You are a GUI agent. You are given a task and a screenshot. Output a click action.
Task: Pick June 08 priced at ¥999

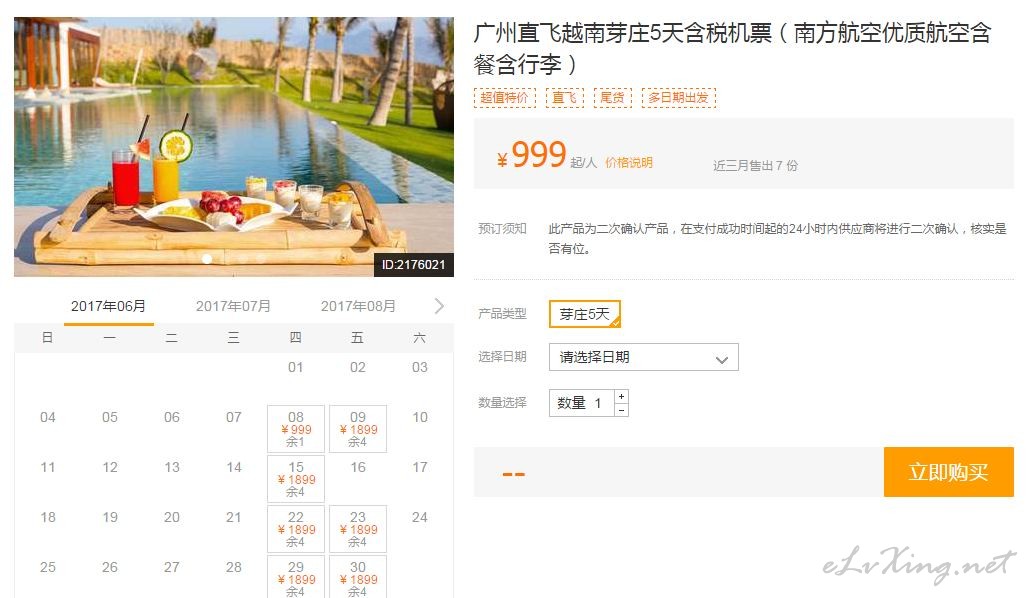point(296,429)
